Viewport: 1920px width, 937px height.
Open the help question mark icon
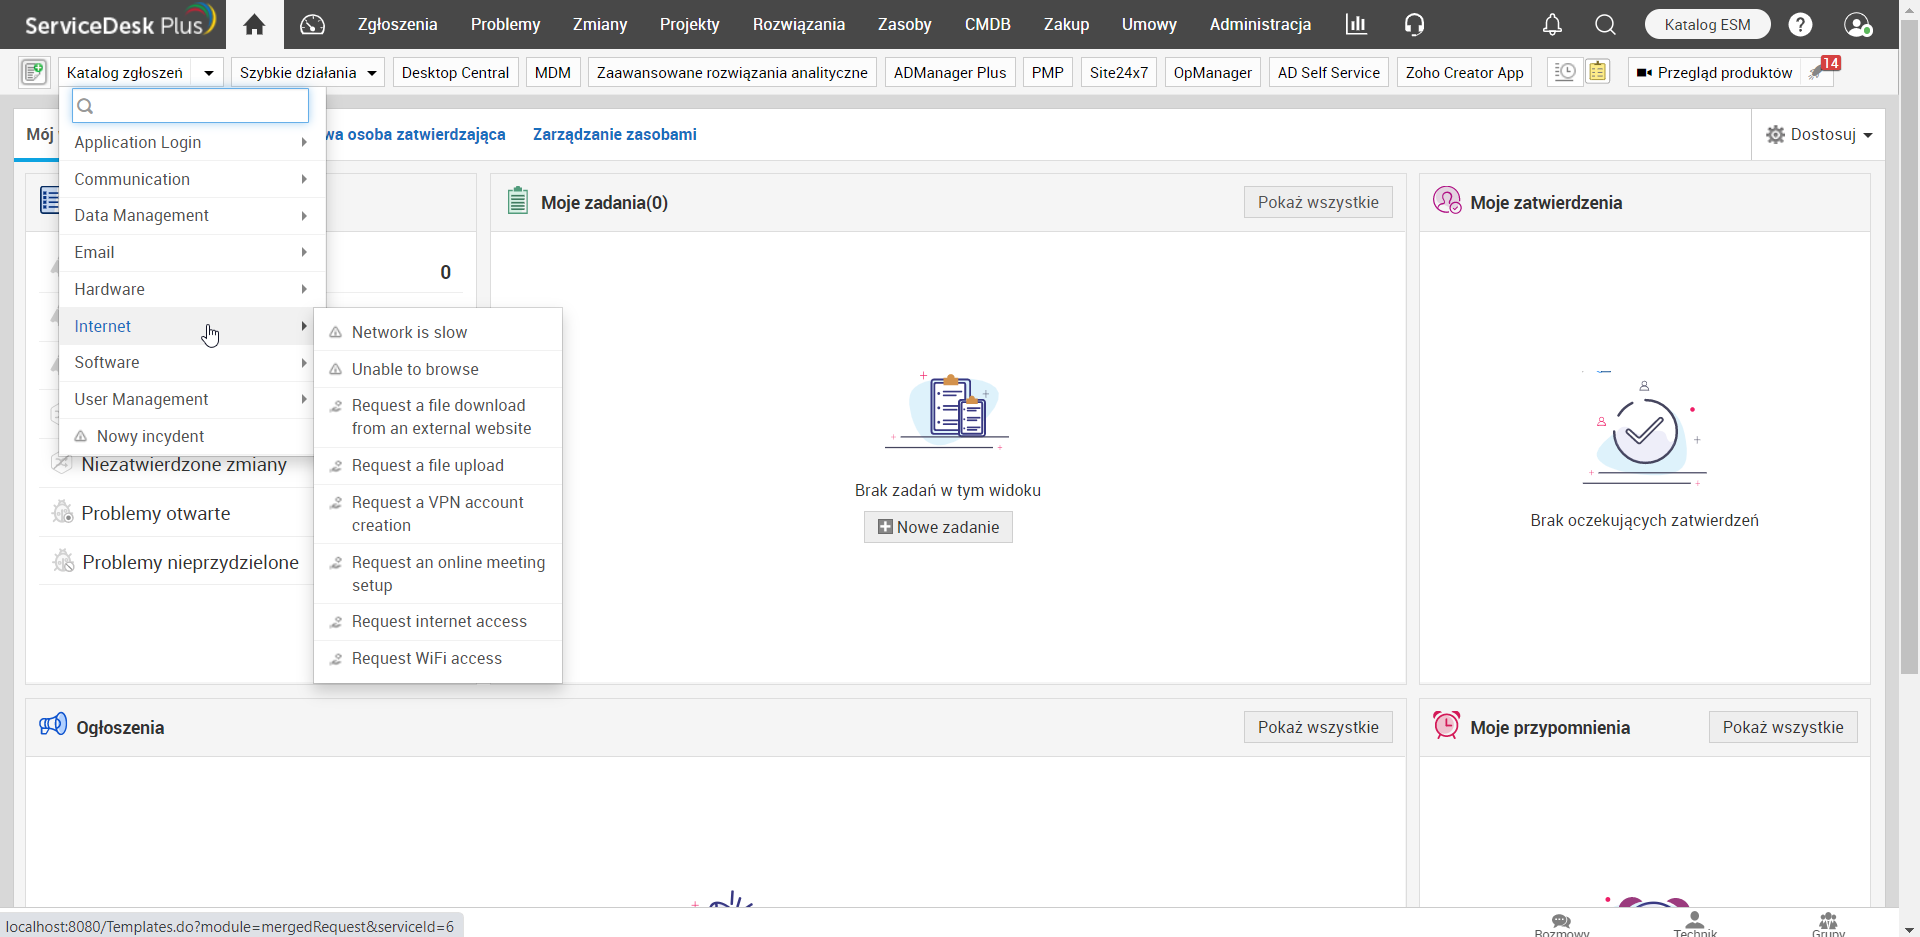(1800, 24)
